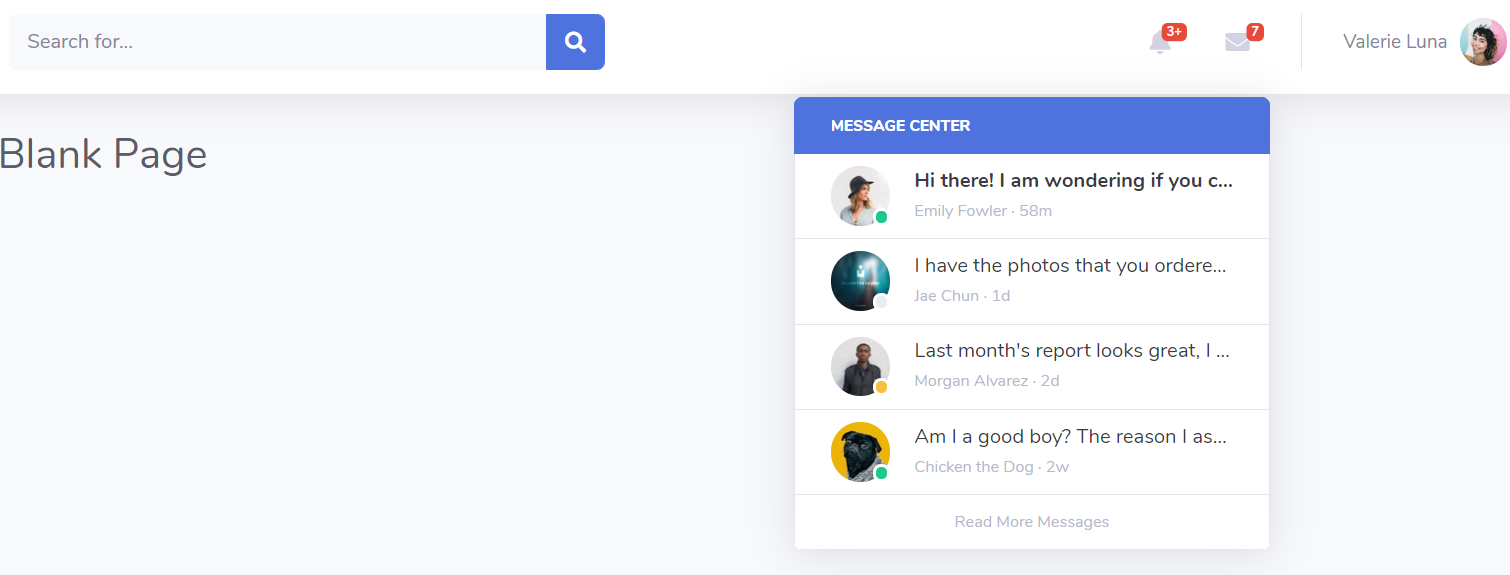Image resolution: width=1510 pixels, height=575 pixels.
Task: Expand the Valerie Luna user menu
Action: [x=1394, y=42]
